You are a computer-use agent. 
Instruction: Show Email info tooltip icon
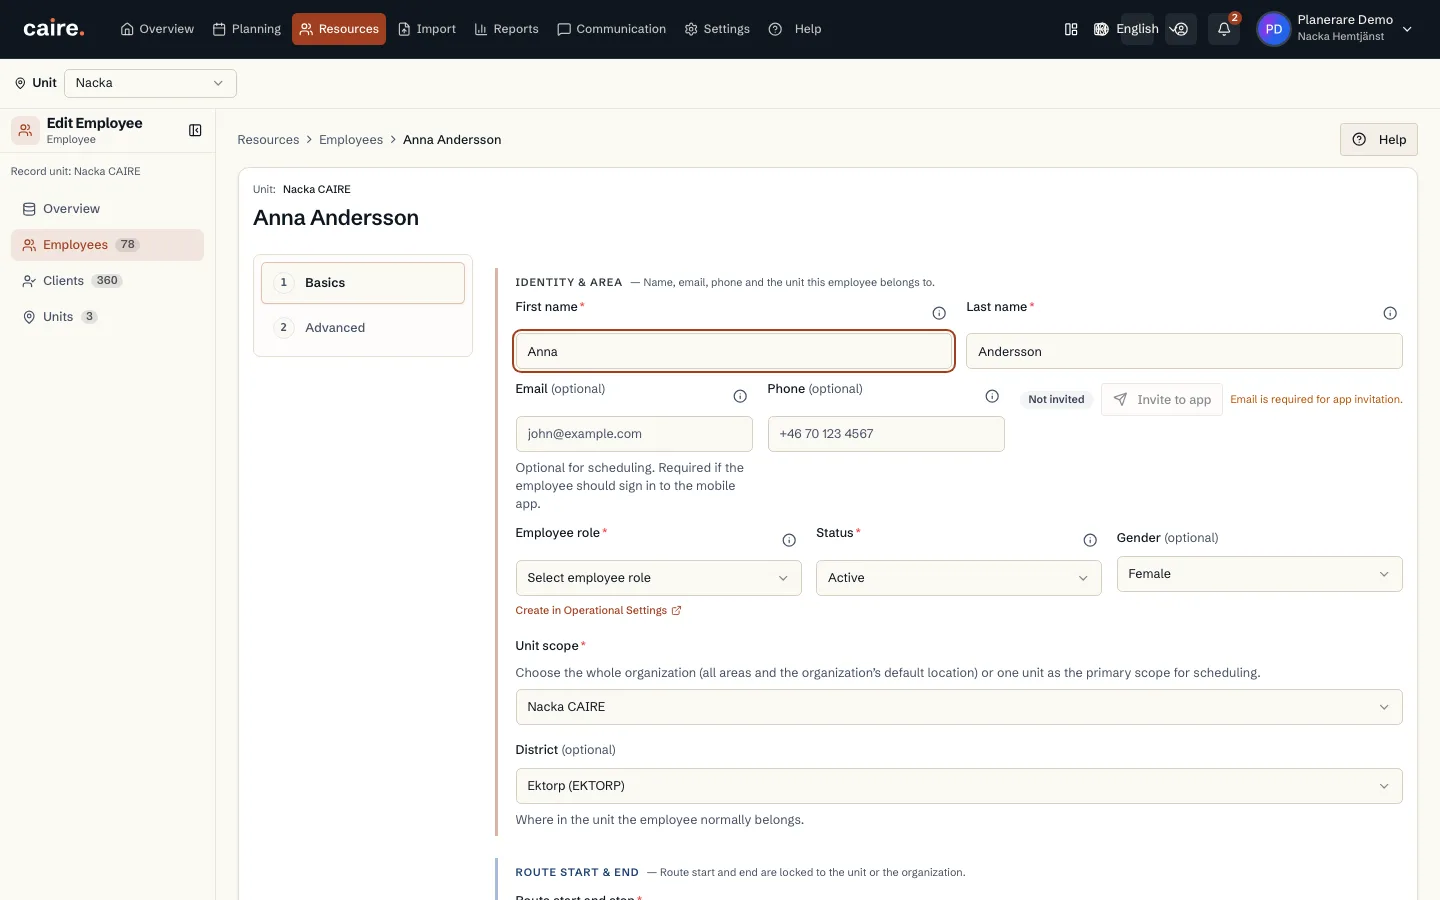pyautogui.click(x=740, y=396)
